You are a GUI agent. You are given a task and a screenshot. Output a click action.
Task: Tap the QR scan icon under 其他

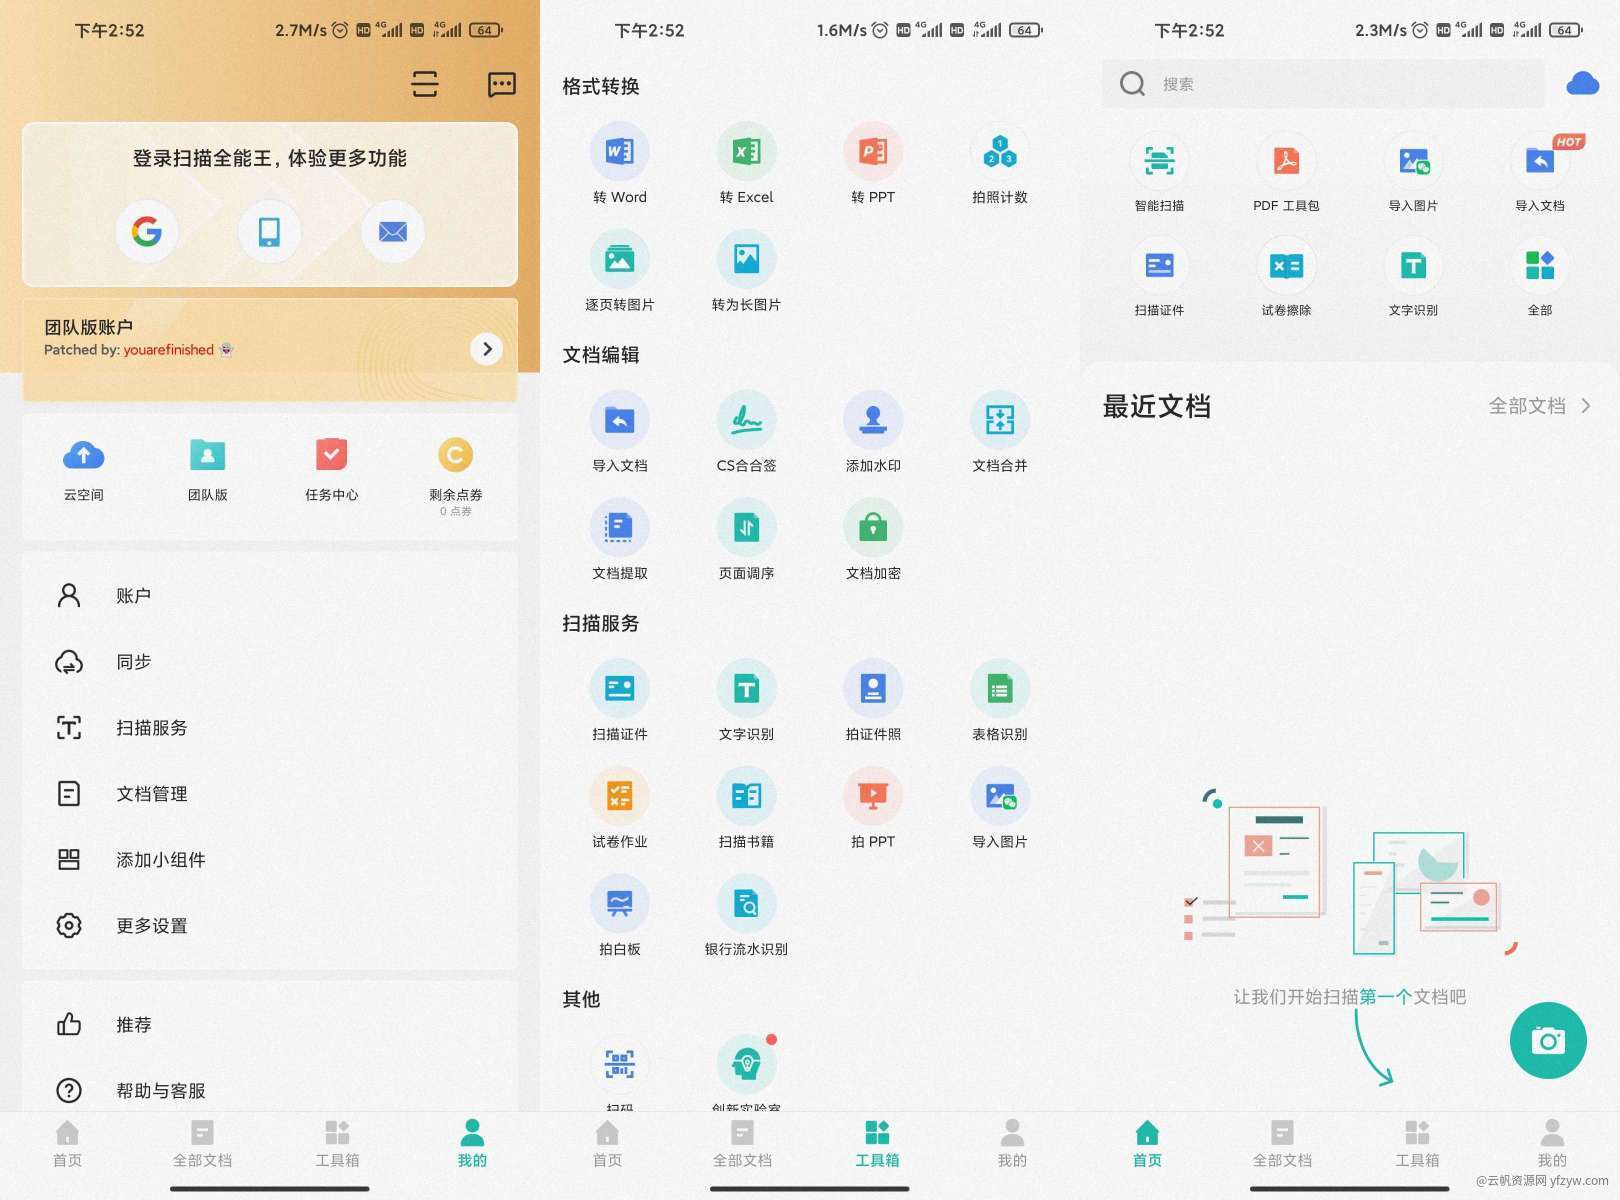pos(620,1065)
